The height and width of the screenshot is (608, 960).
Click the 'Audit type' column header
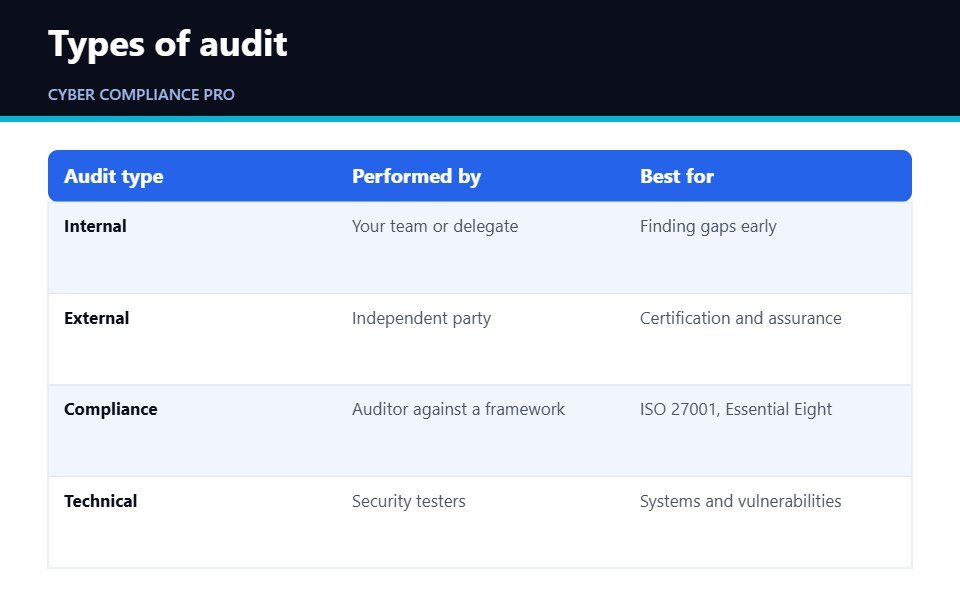coord(114,176)
